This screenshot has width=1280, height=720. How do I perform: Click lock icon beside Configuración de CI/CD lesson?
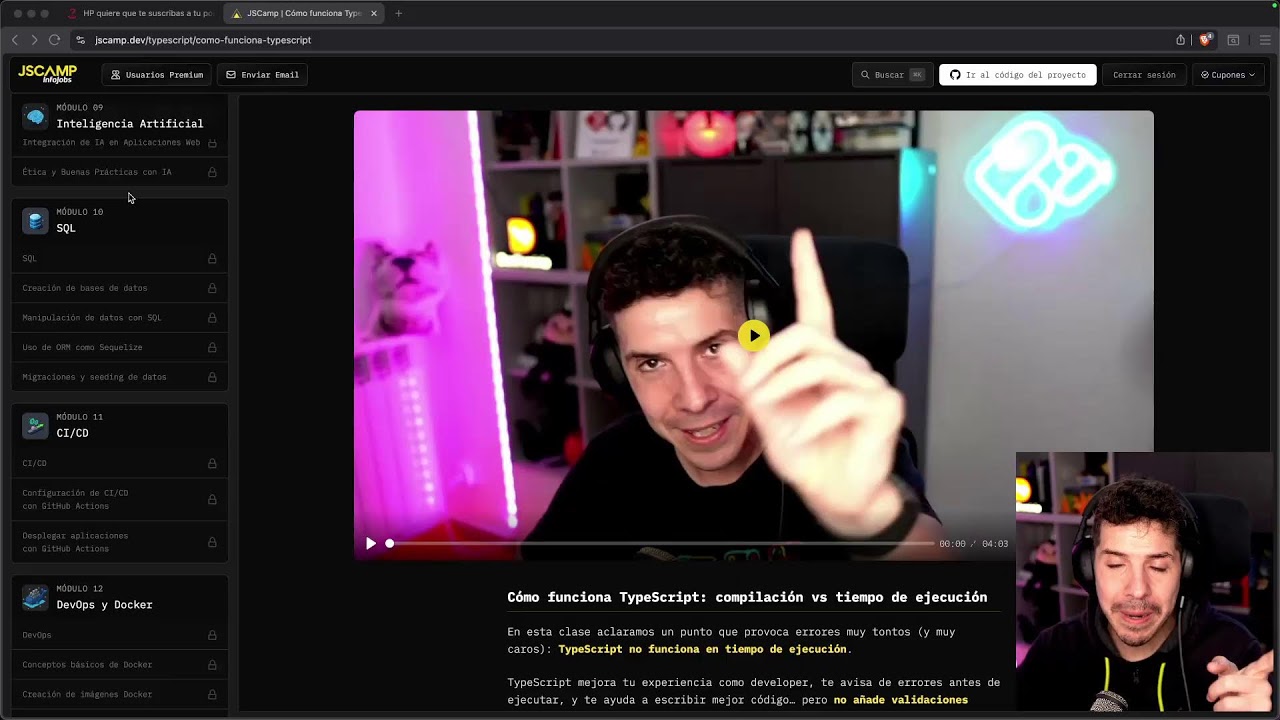click(x=212, y=499)
